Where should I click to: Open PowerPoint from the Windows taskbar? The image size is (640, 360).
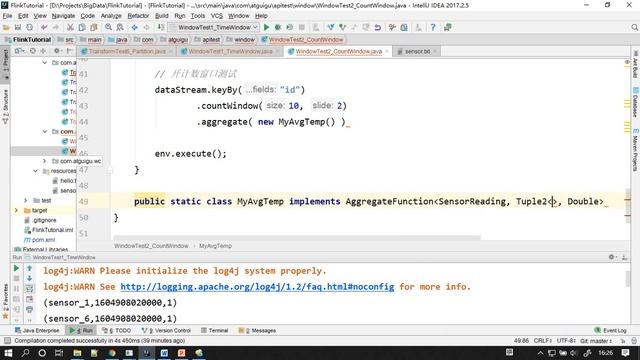click(182, 353)
